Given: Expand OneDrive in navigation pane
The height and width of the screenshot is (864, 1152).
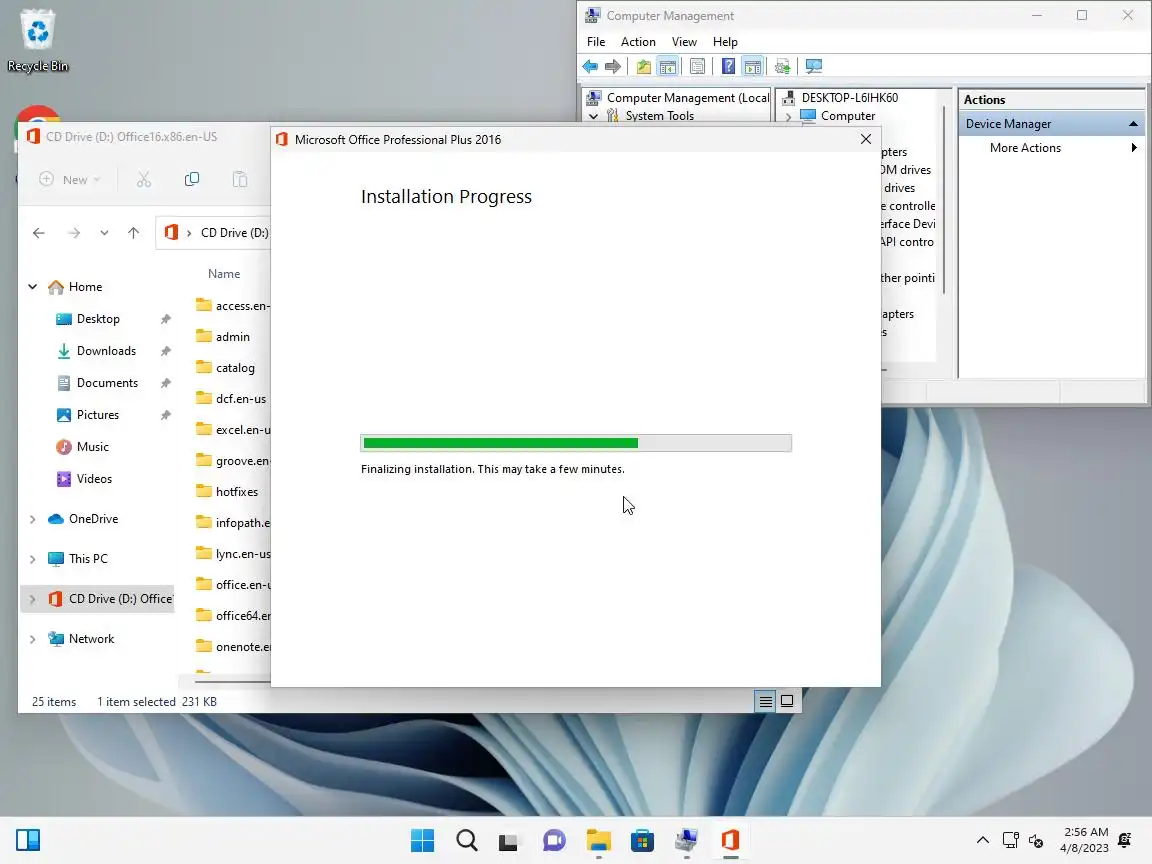Looking at the screenshot, I should (x=32, y=519).
